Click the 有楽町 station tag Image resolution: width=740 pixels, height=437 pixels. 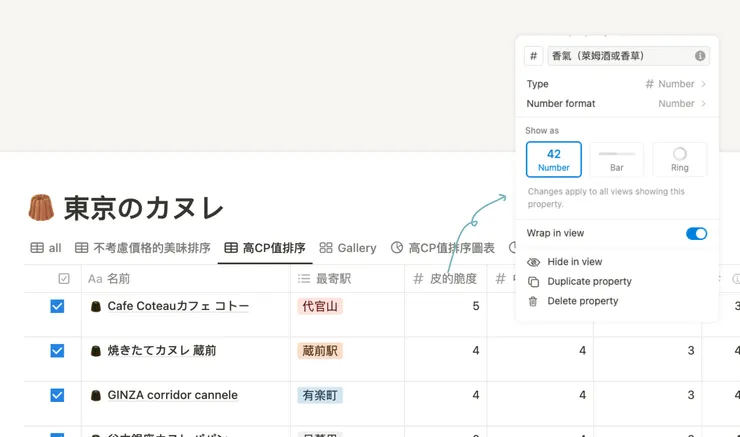(x=320, y=395)
